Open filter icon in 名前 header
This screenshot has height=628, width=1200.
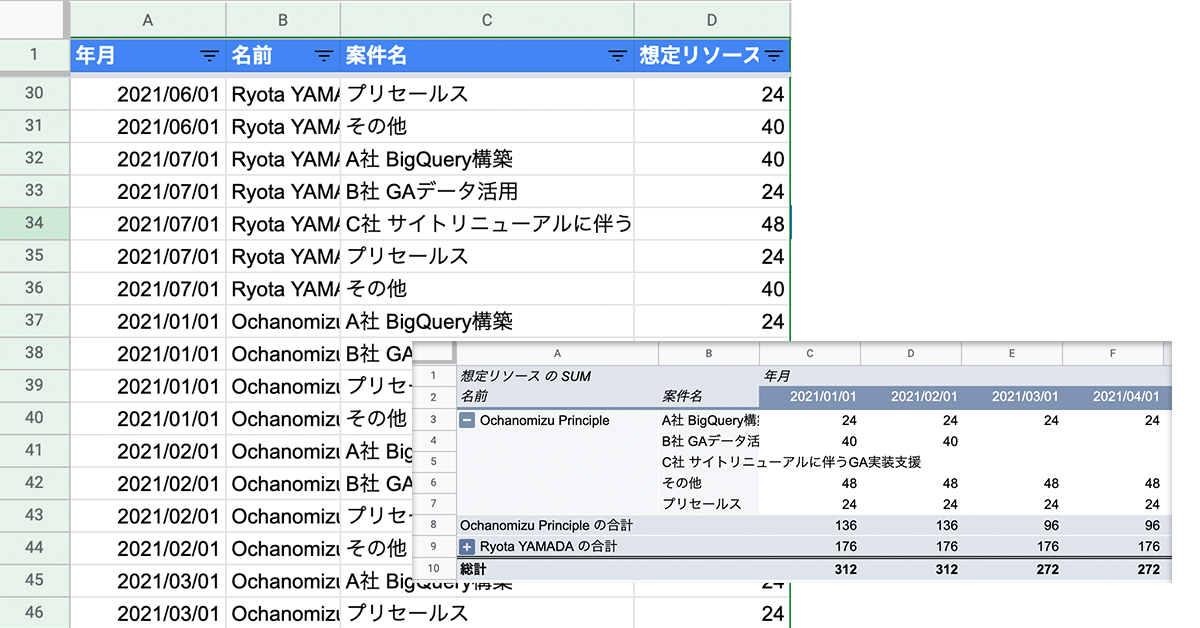[x=324, y=56]
